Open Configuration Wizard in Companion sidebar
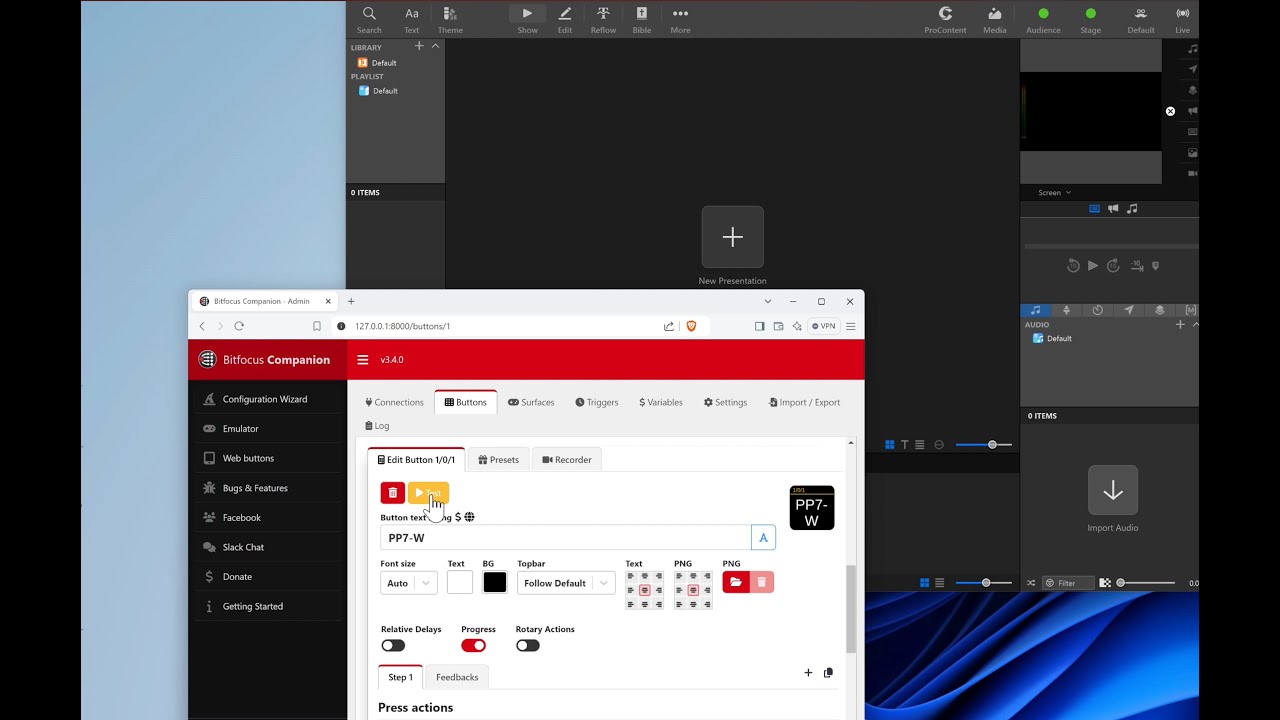 point(265,399)
